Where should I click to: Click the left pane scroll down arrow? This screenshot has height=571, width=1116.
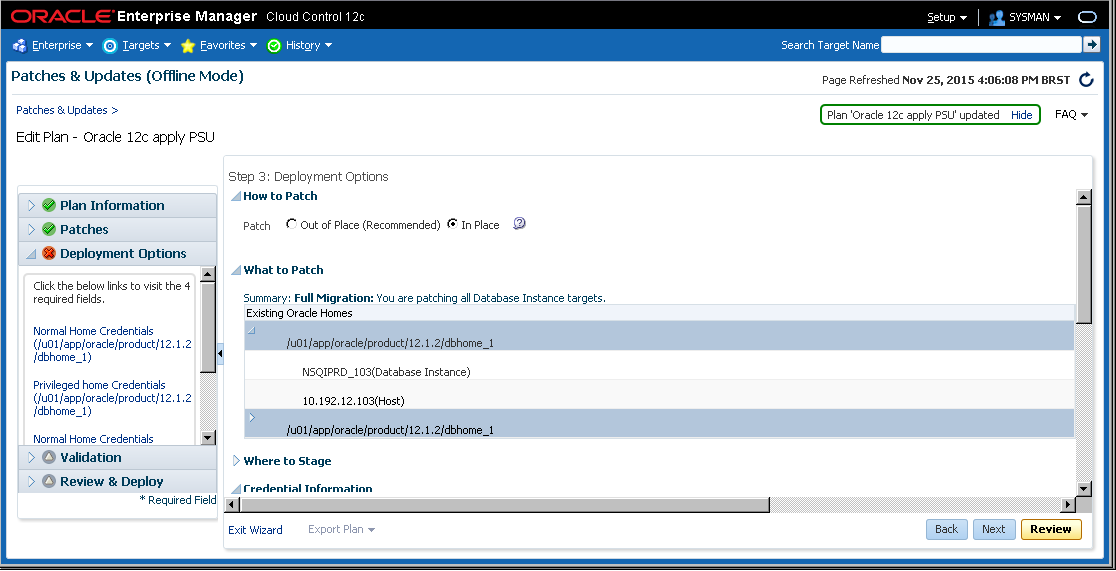[208, 438]
